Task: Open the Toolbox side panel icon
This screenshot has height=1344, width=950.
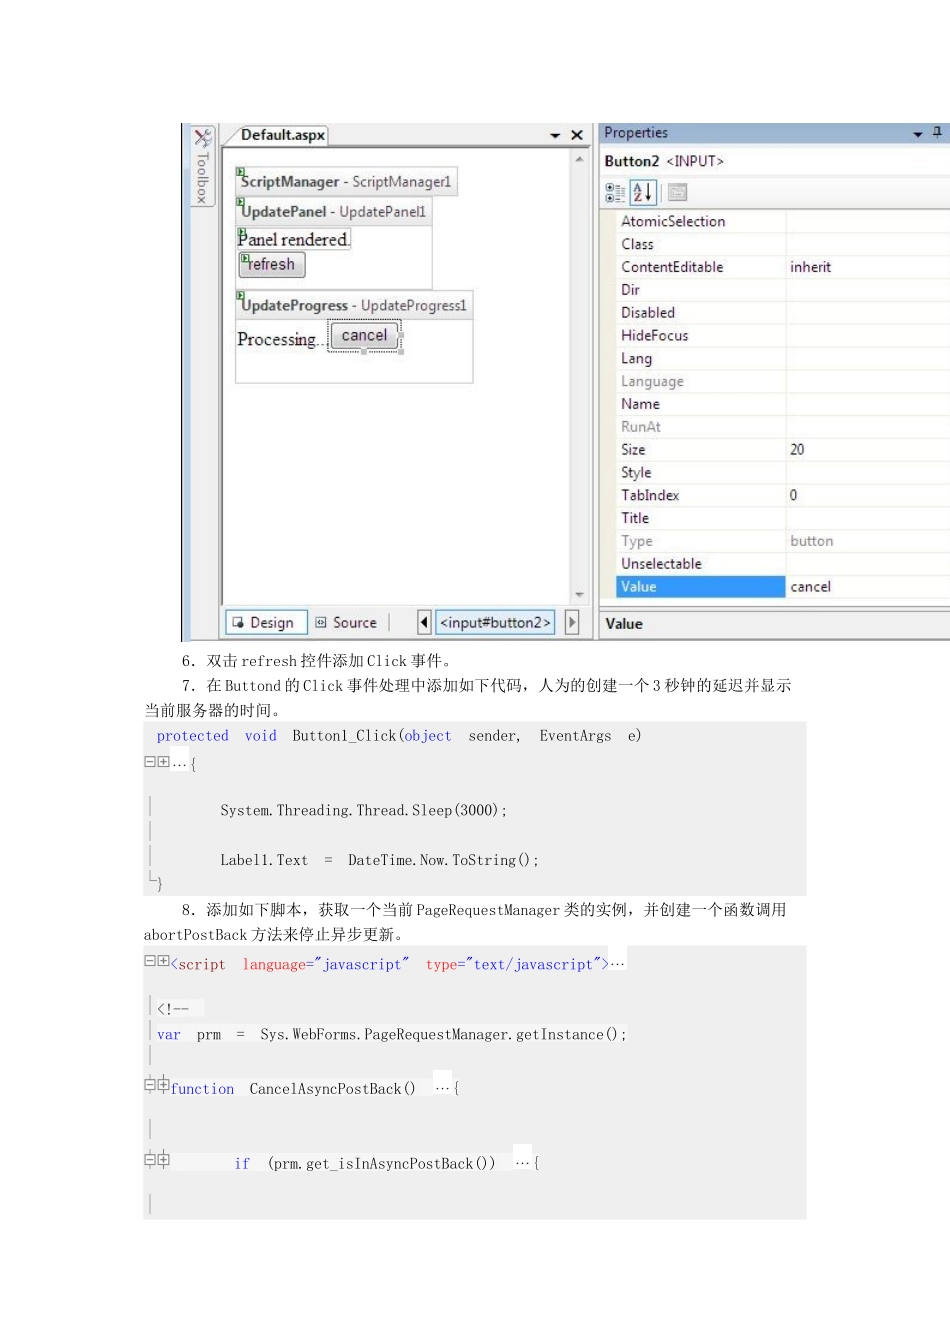Action: click(202, 138)
